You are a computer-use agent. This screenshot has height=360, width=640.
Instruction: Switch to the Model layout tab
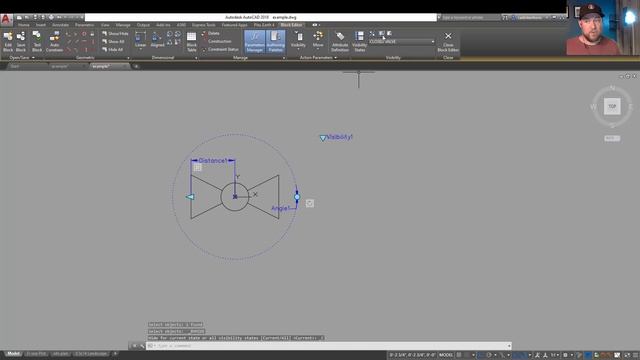click(x=13, y=353)
